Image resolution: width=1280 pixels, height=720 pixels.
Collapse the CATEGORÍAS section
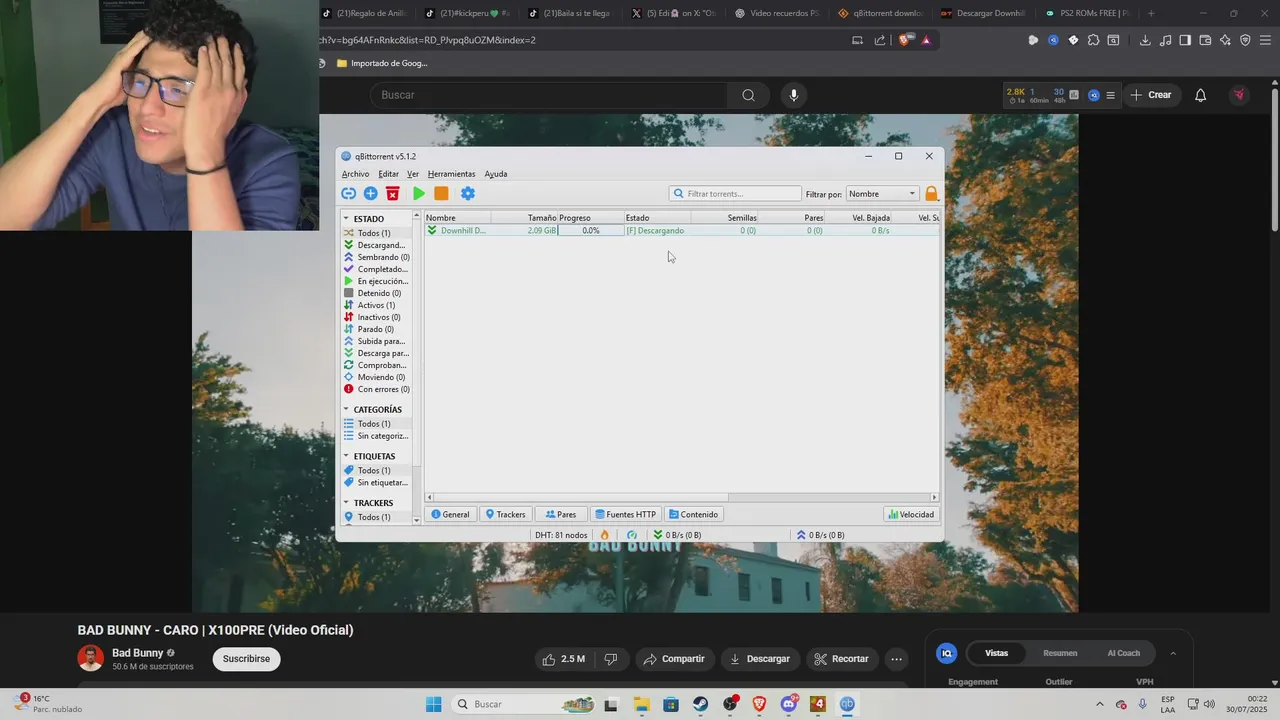(346, 410)
